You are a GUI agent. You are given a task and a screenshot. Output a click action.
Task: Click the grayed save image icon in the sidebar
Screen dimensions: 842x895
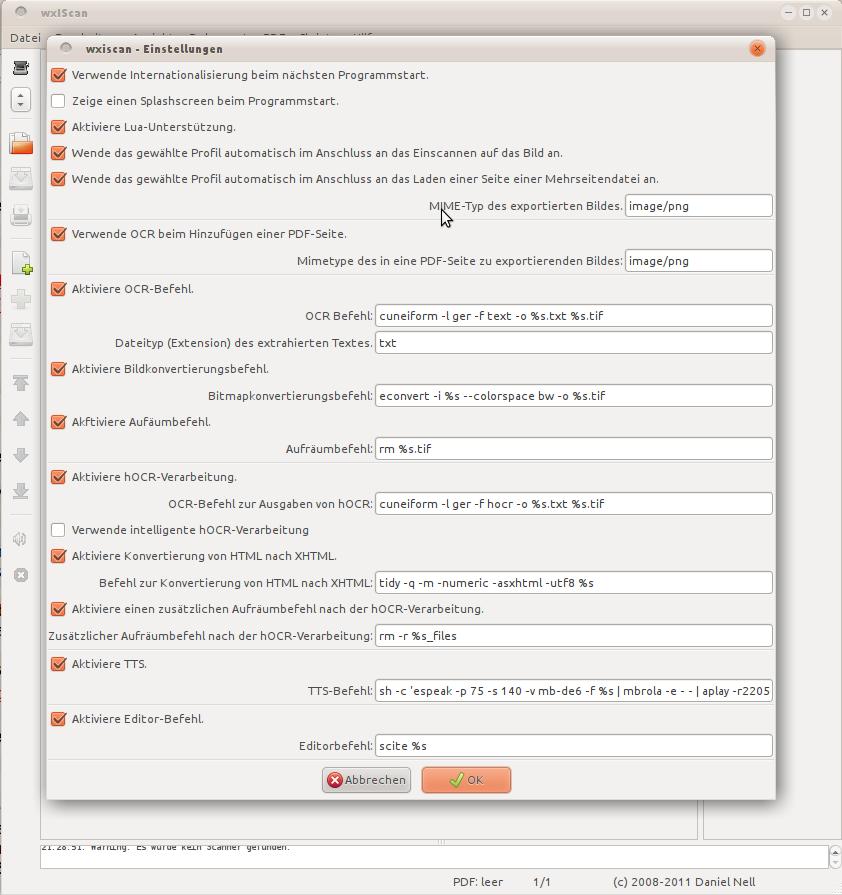(x=21, y=179)
